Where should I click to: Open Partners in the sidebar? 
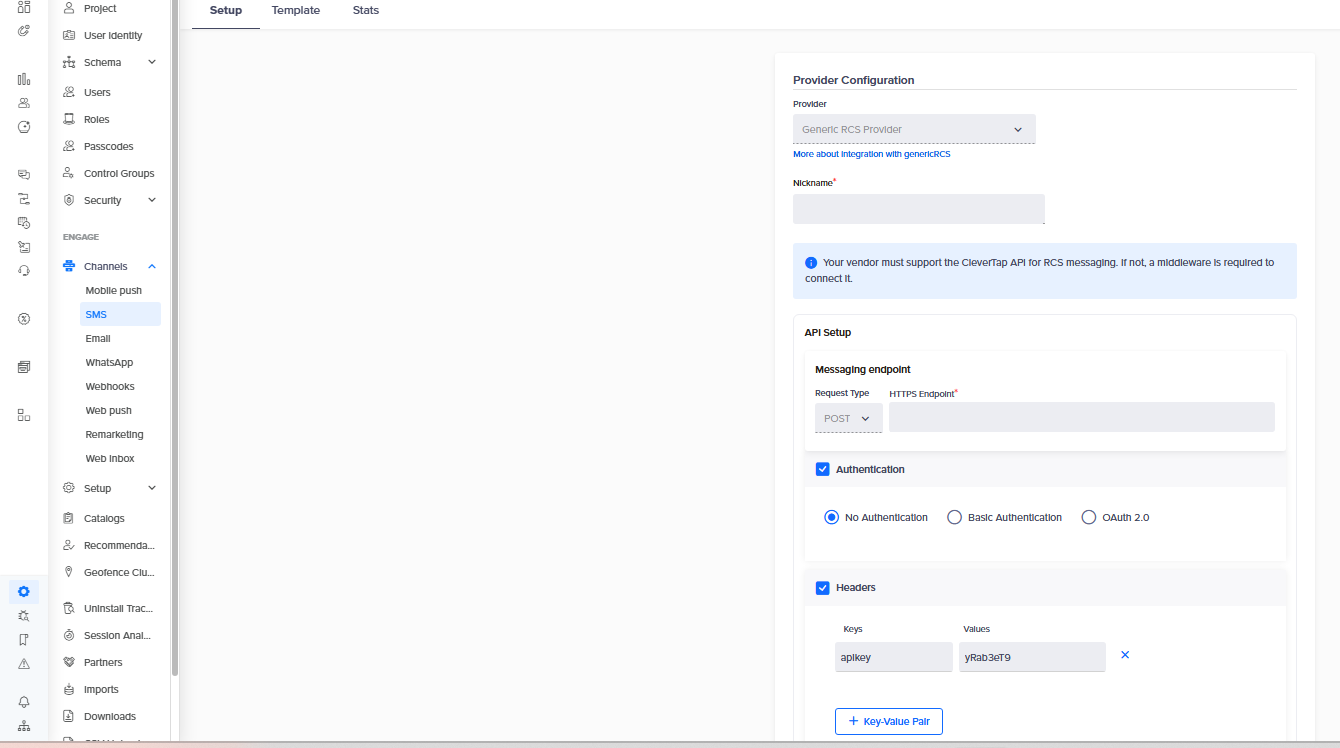pyautogui.click(x=103, y=662)
